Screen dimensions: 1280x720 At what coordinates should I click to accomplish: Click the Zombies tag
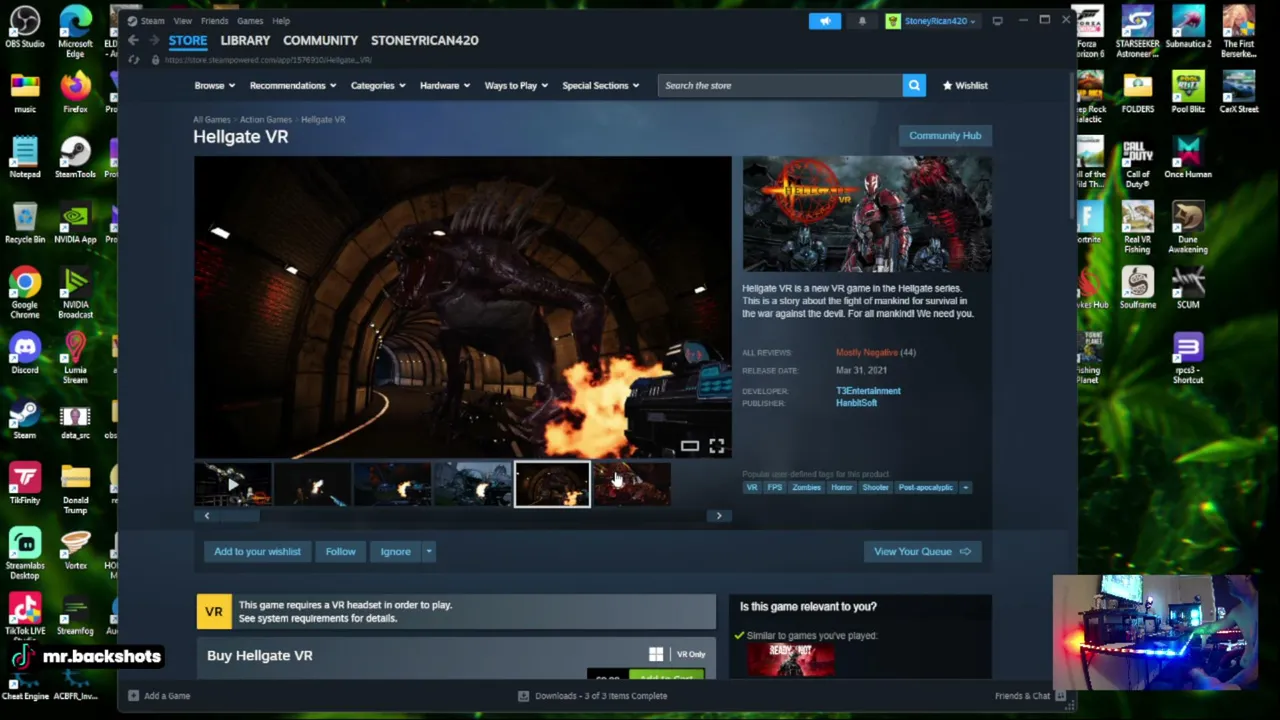[806, 488]
